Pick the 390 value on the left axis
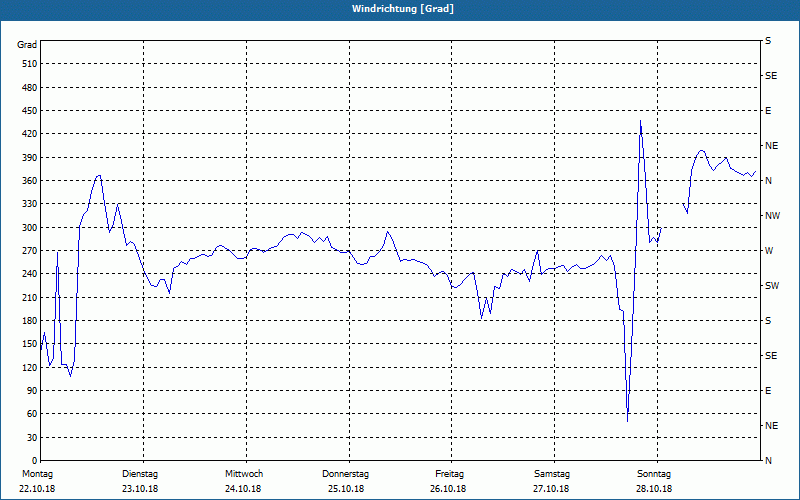This screenshot has height=500, width=800. tap(29, 158)
